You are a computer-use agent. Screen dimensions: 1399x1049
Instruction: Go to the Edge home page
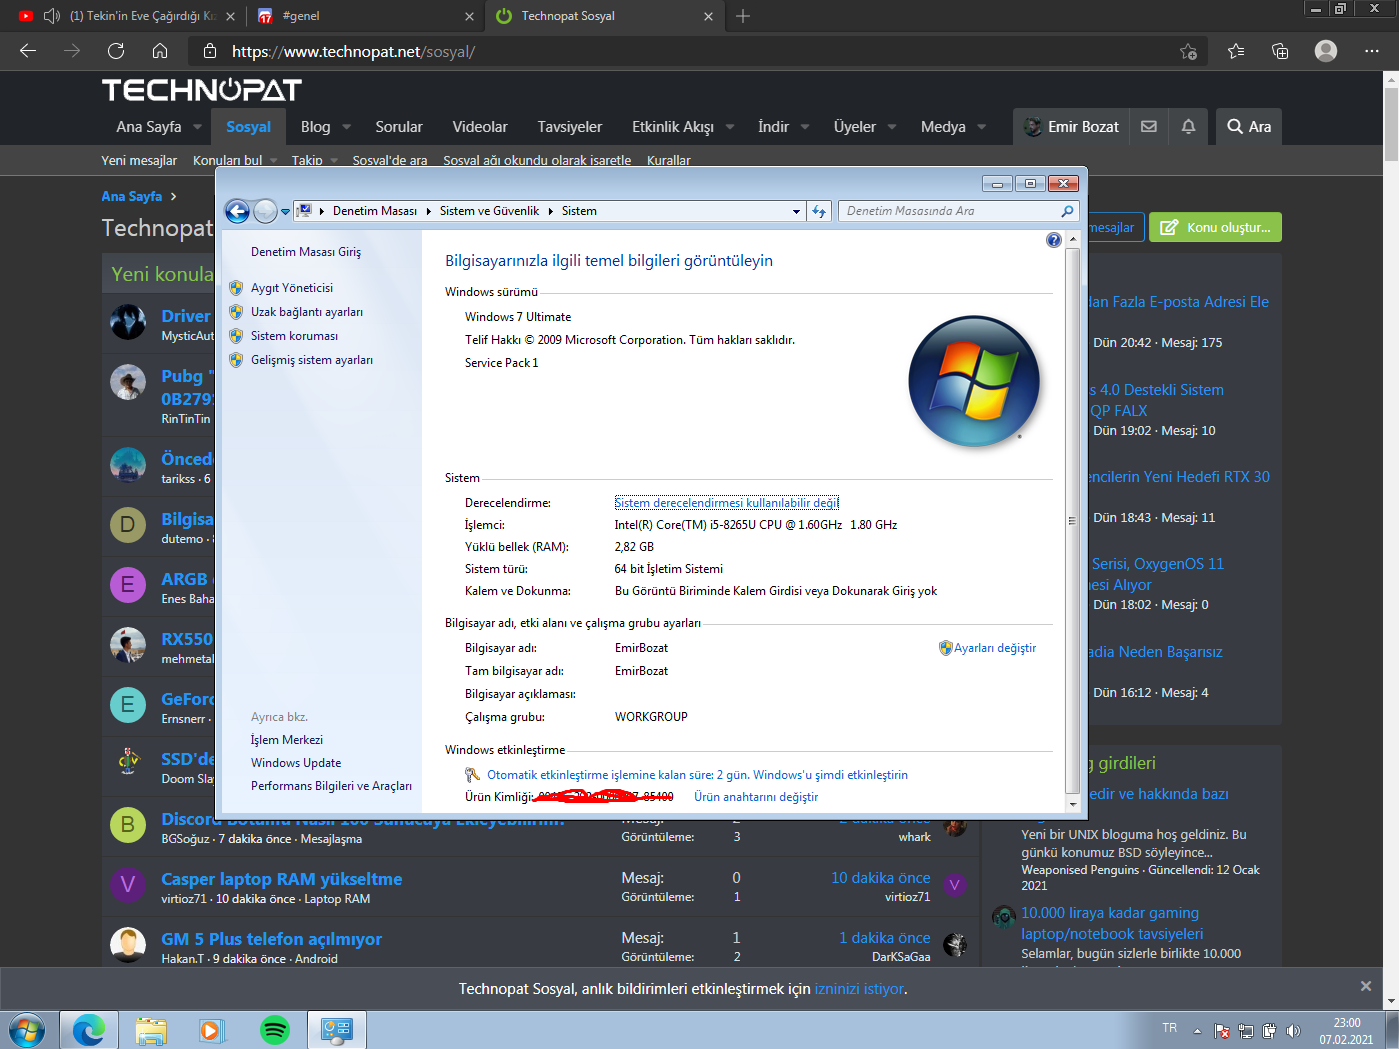pos(160,51)
